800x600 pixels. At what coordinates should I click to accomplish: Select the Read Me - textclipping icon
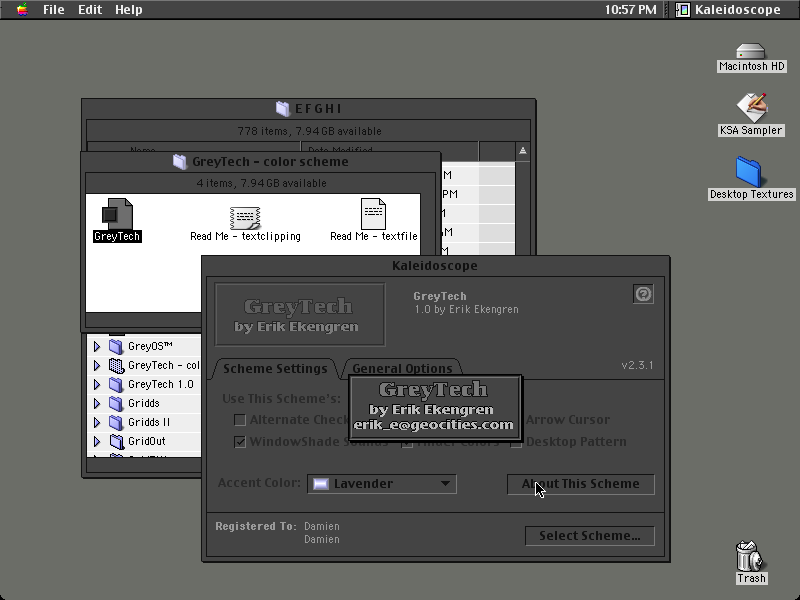[x=245, y=218]
